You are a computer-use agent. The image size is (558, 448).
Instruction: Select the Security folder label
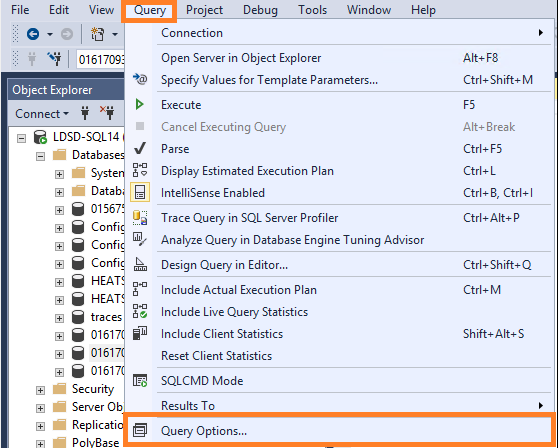93,389
